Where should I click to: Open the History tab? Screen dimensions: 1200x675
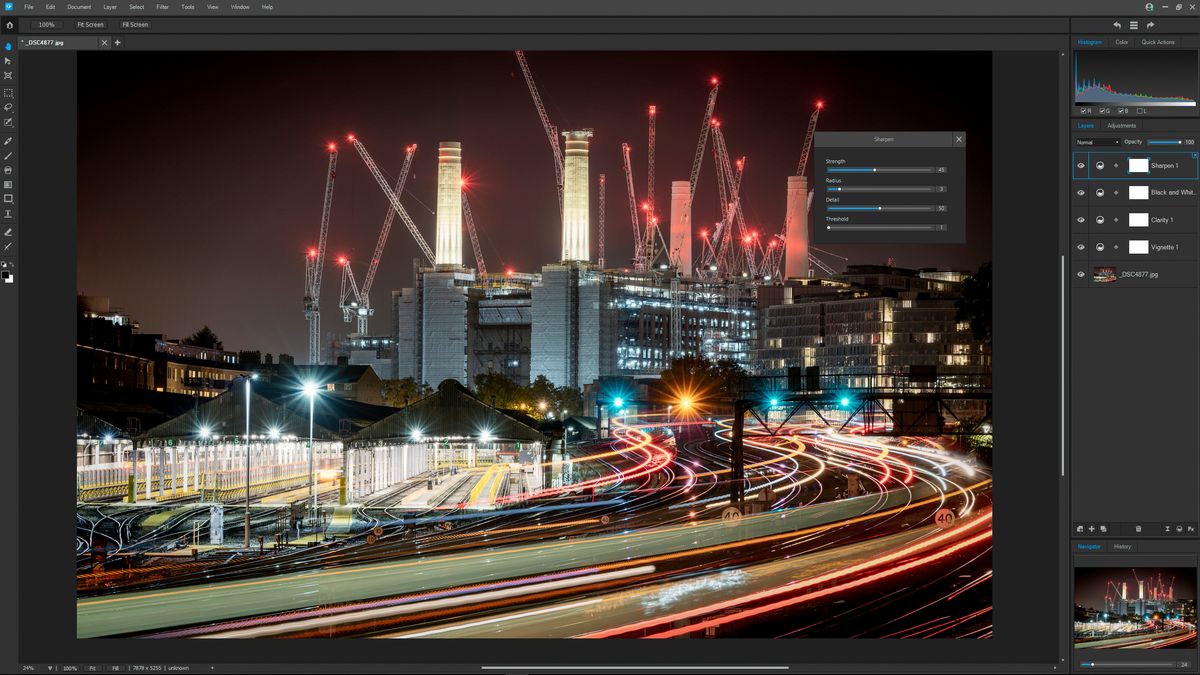click(x=1122, y=547)
